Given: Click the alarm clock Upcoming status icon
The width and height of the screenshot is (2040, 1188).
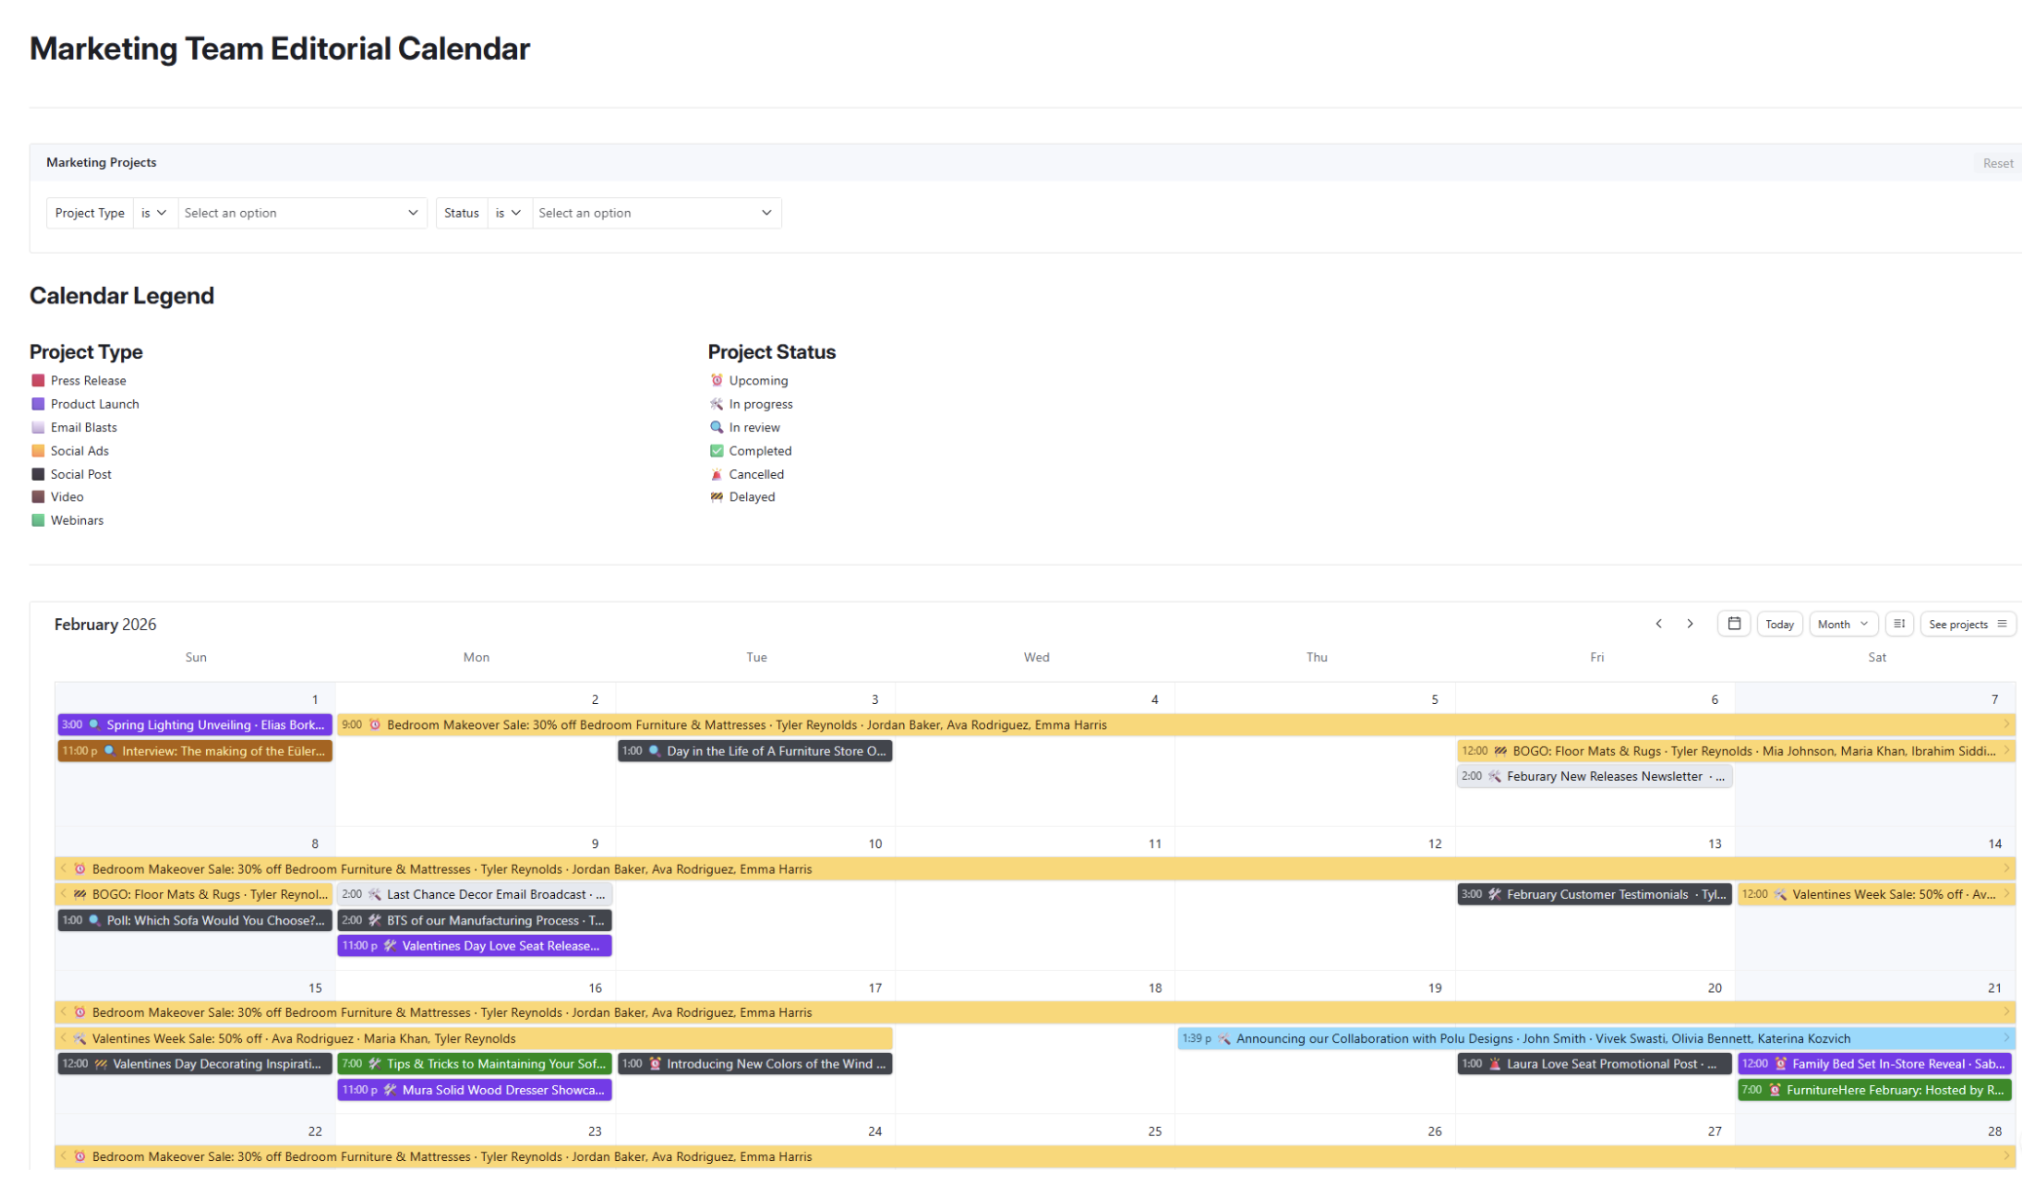Looking at the screenshot, I should click(x=716, y=380).
